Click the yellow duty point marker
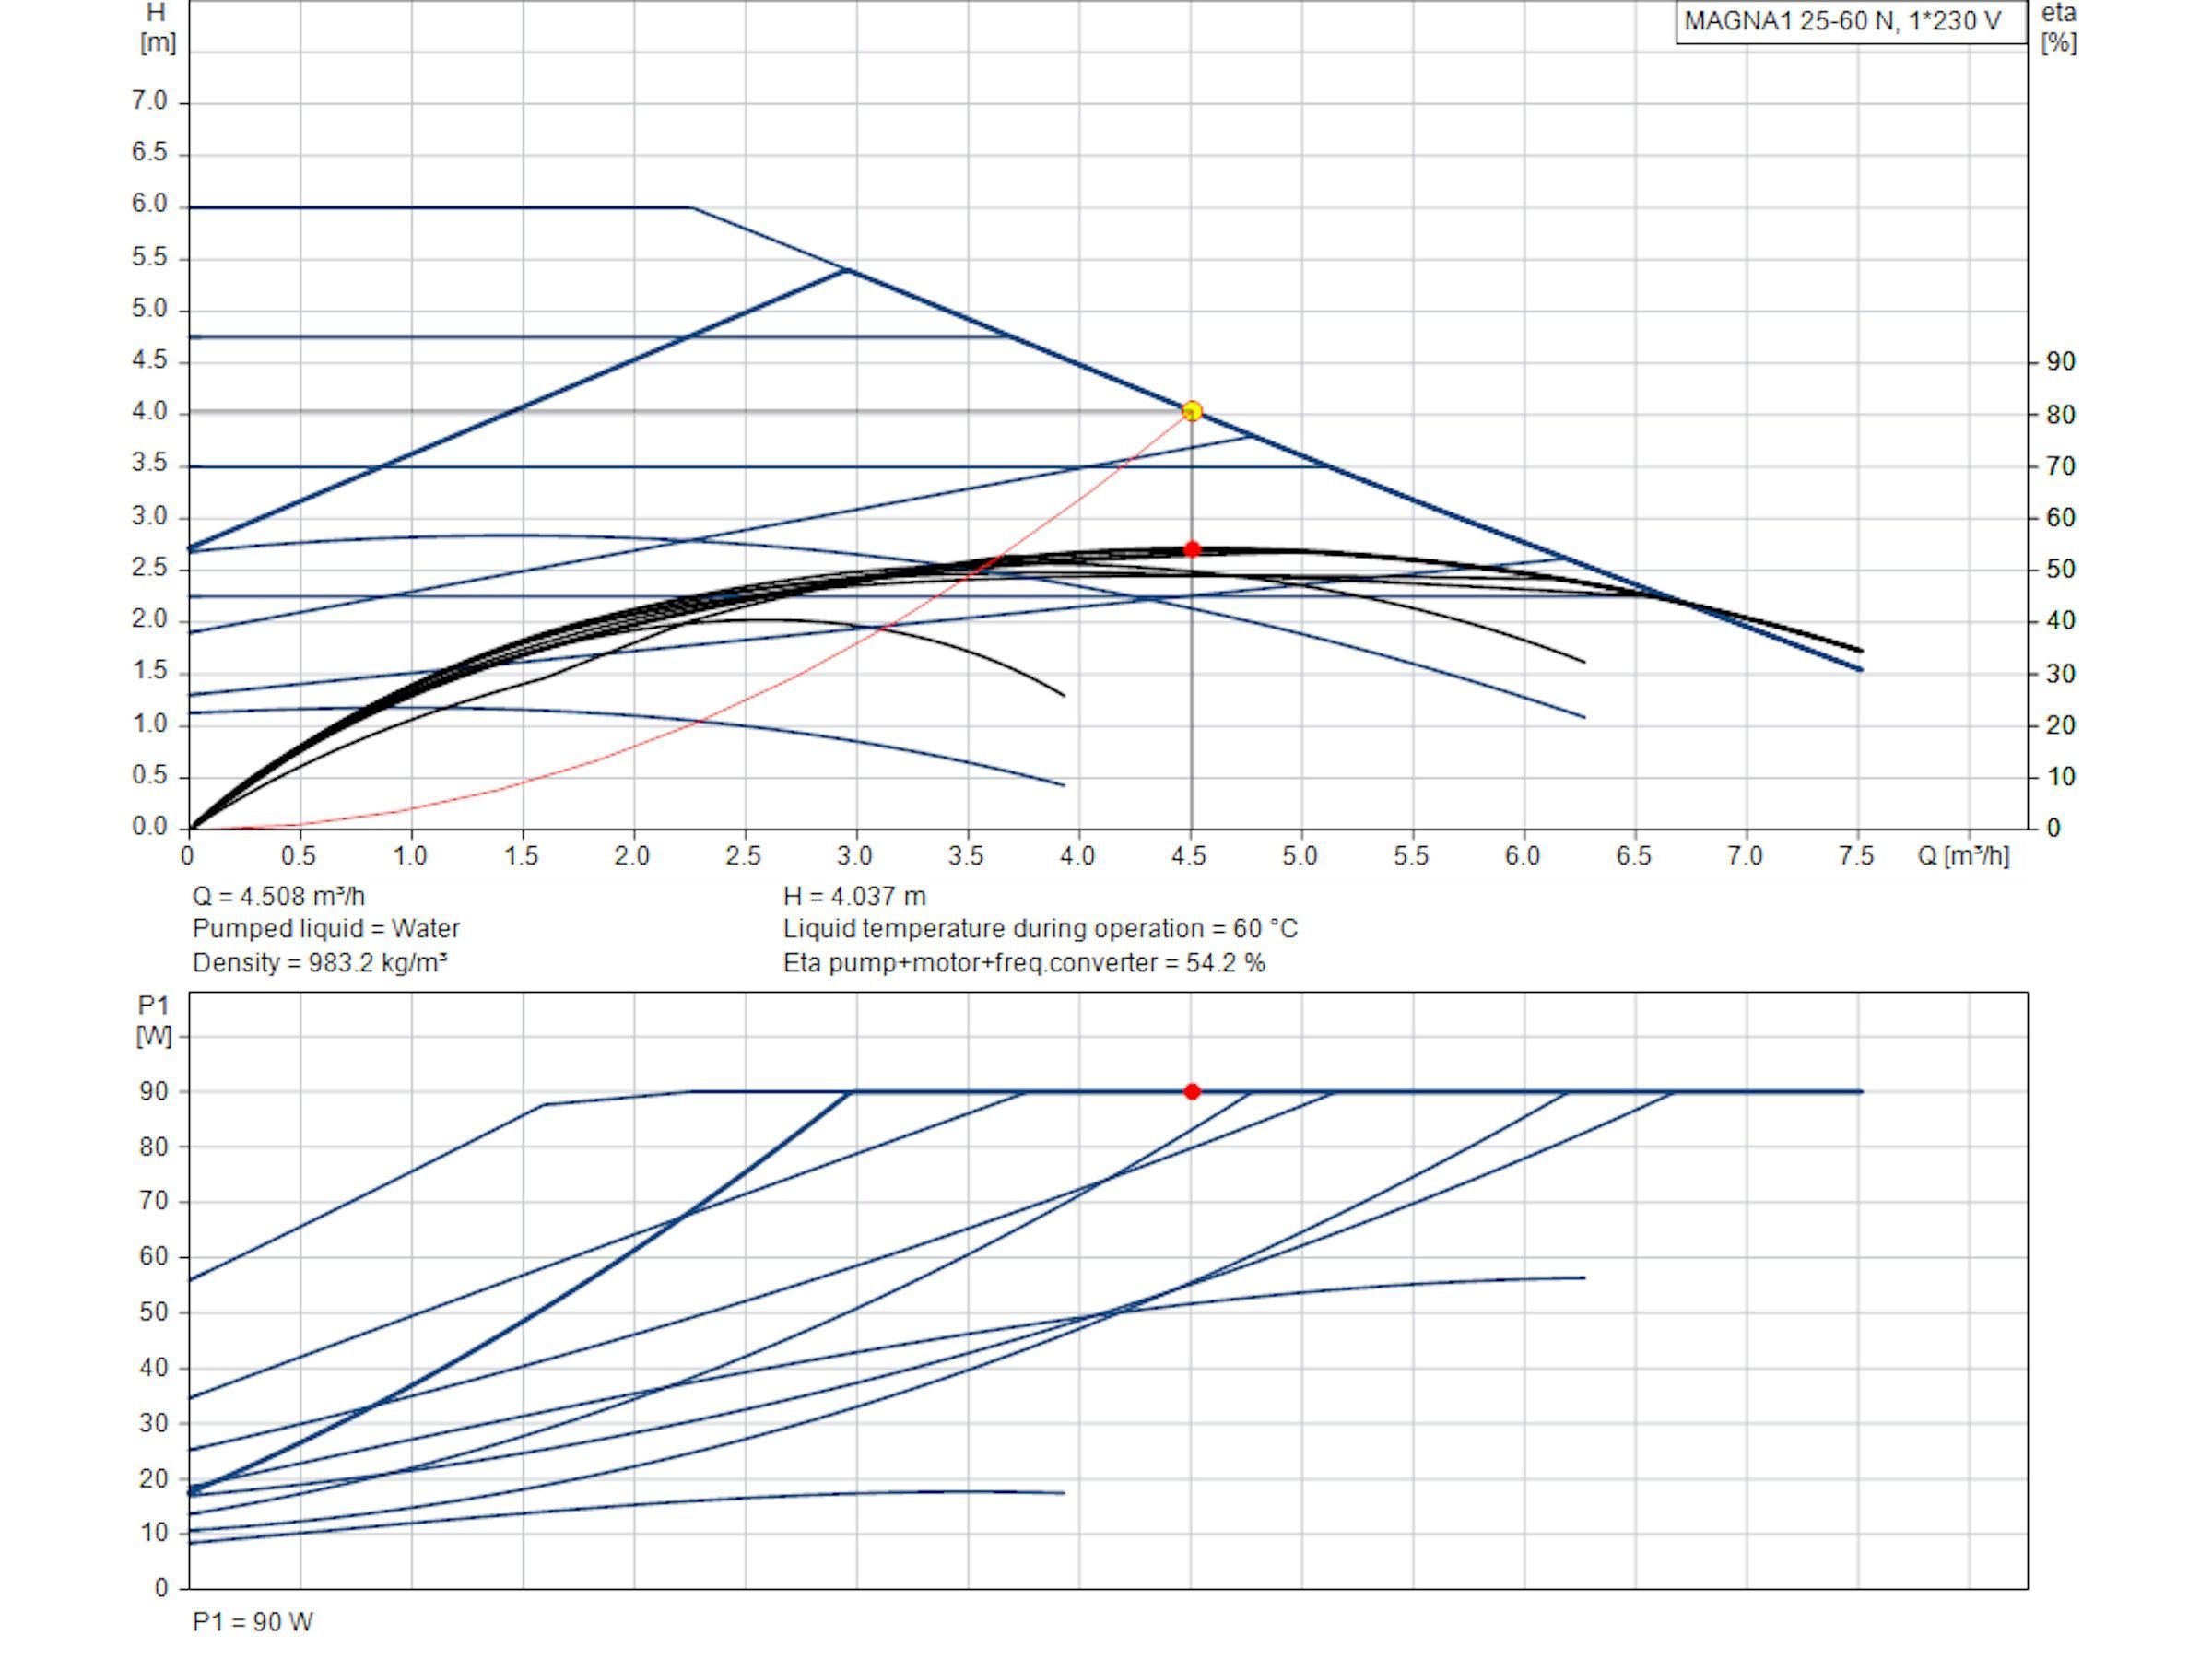The height and width of the screenshot is (1659, 2212). [1191, 411]
